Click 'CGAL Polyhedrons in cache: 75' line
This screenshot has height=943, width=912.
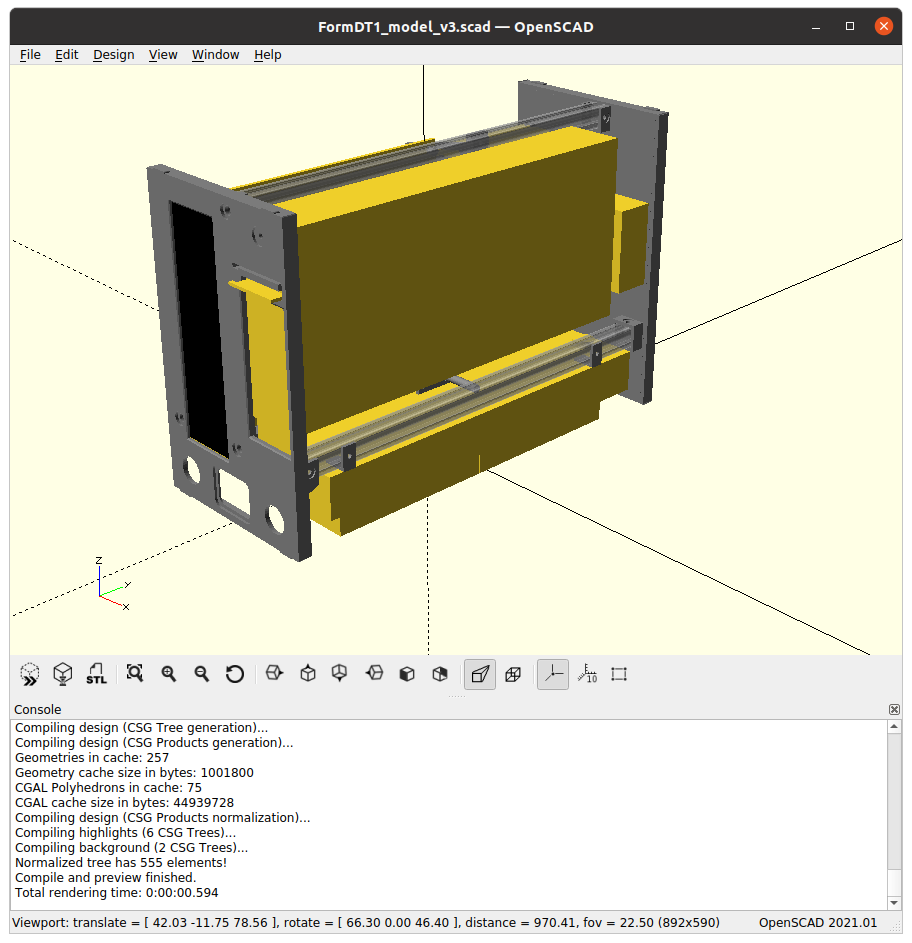108,787
